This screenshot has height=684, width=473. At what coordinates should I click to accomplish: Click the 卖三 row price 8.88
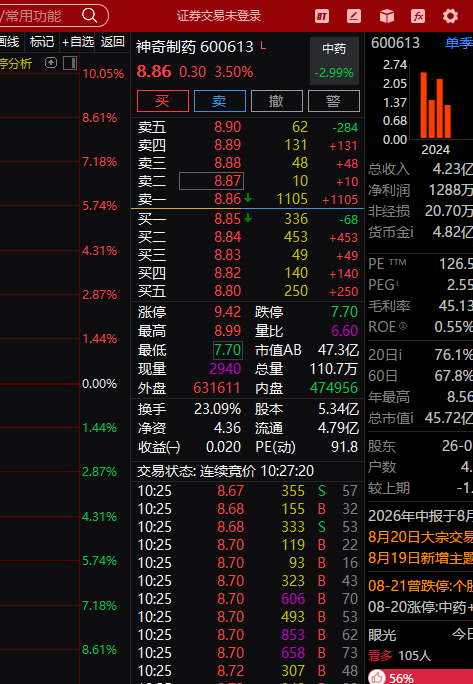227,163
